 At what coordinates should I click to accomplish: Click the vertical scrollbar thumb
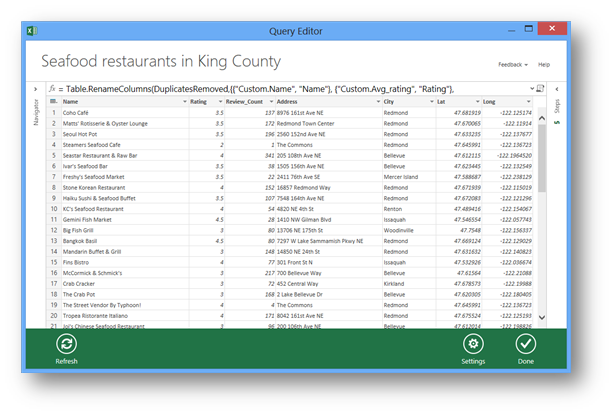coord(542,158)
